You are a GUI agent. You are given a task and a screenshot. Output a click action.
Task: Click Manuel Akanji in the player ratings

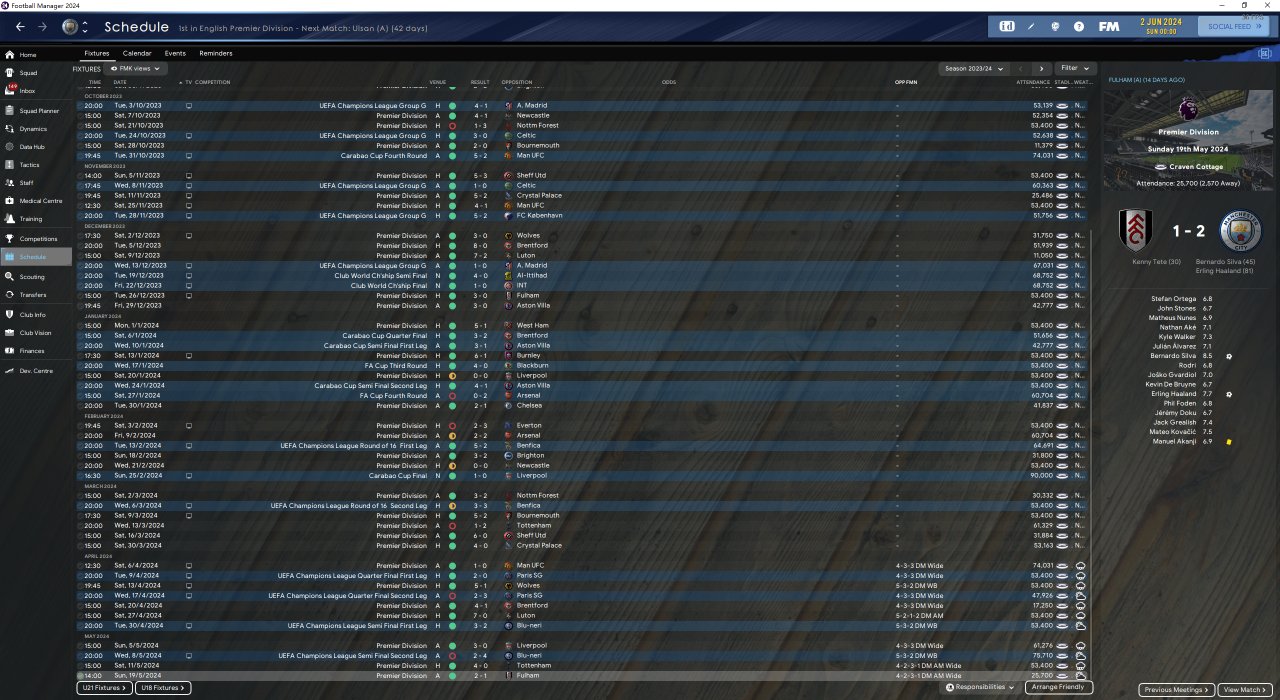coord(1175,441)
